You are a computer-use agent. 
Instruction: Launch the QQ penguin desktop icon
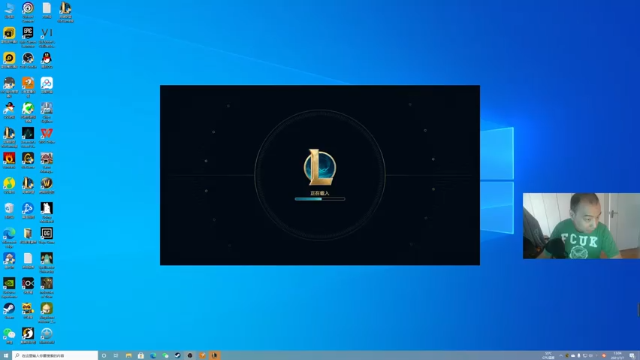[47, 58]
